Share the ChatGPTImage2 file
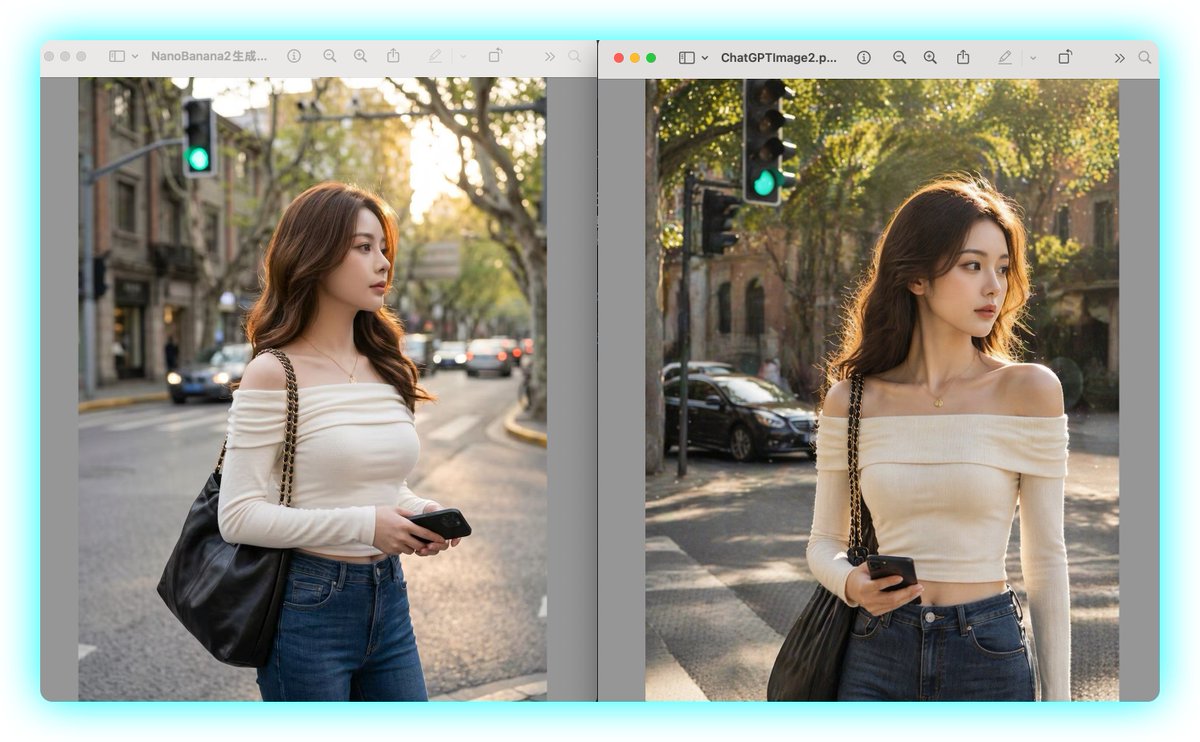The width and height of the screenshot is (1200, 742). [963, 57]
